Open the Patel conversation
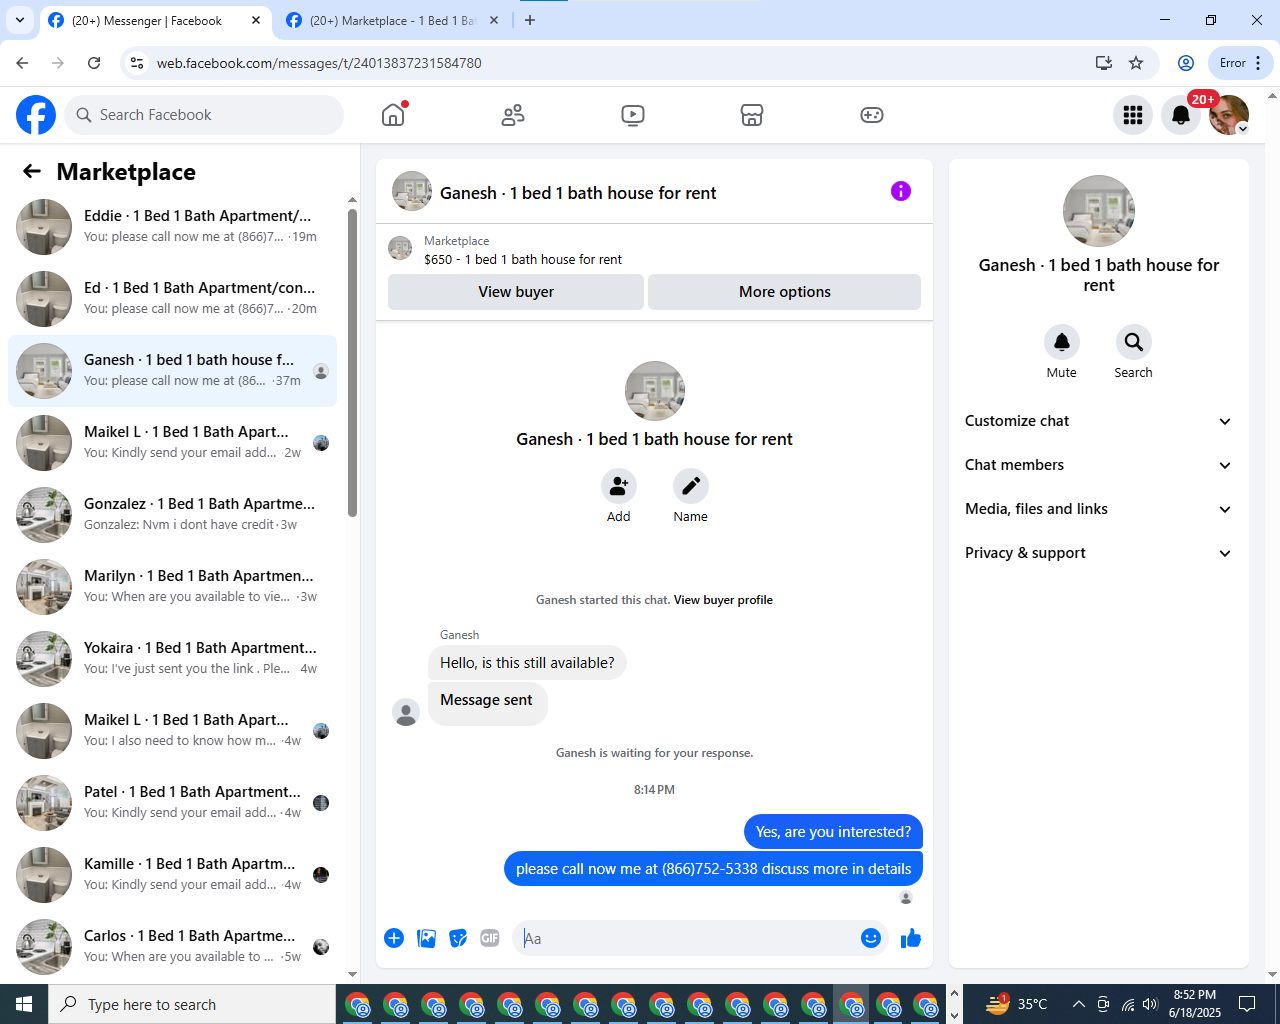 pyautogui.click(x=172, y=802)
